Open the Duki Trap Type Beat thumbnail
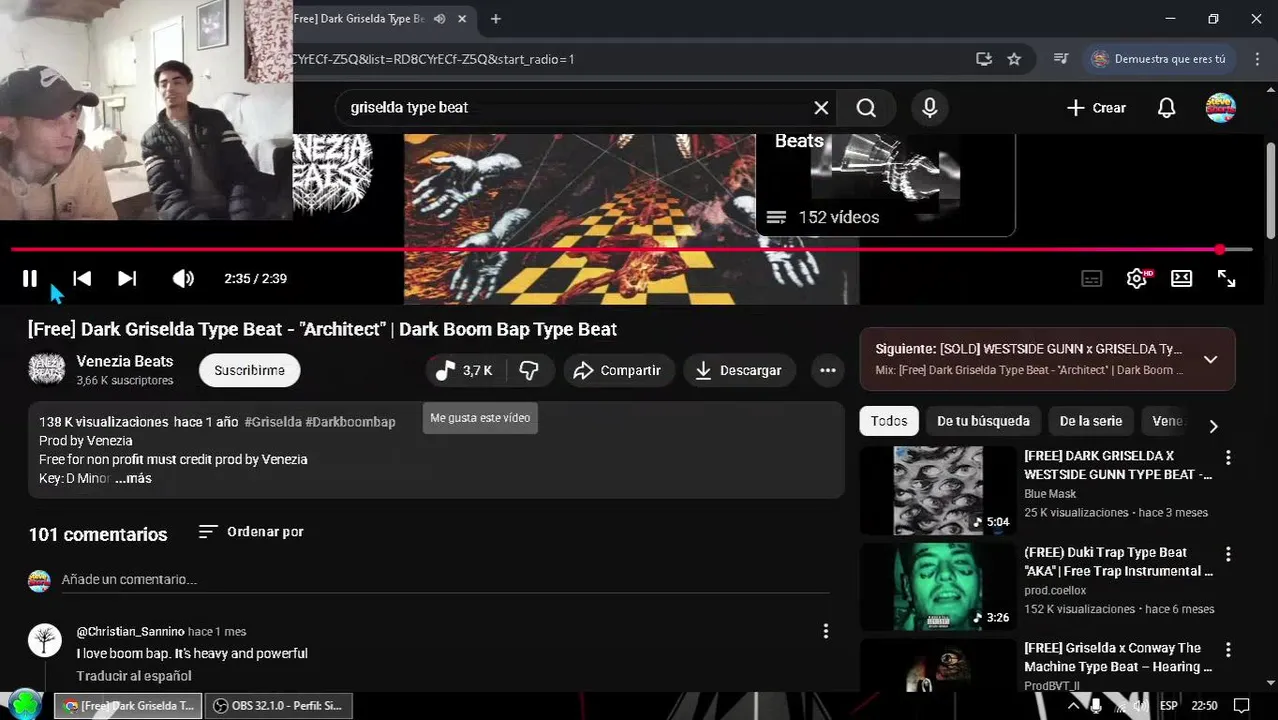This screenshot has width=1278, height=720. pyautogui.click(x=938, y=587)
